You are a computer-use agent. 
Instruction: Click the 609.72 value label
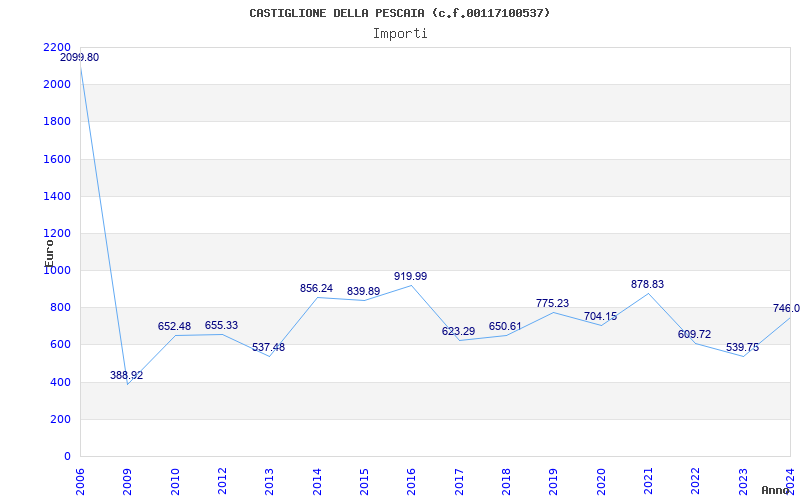[x=694, y=335]
